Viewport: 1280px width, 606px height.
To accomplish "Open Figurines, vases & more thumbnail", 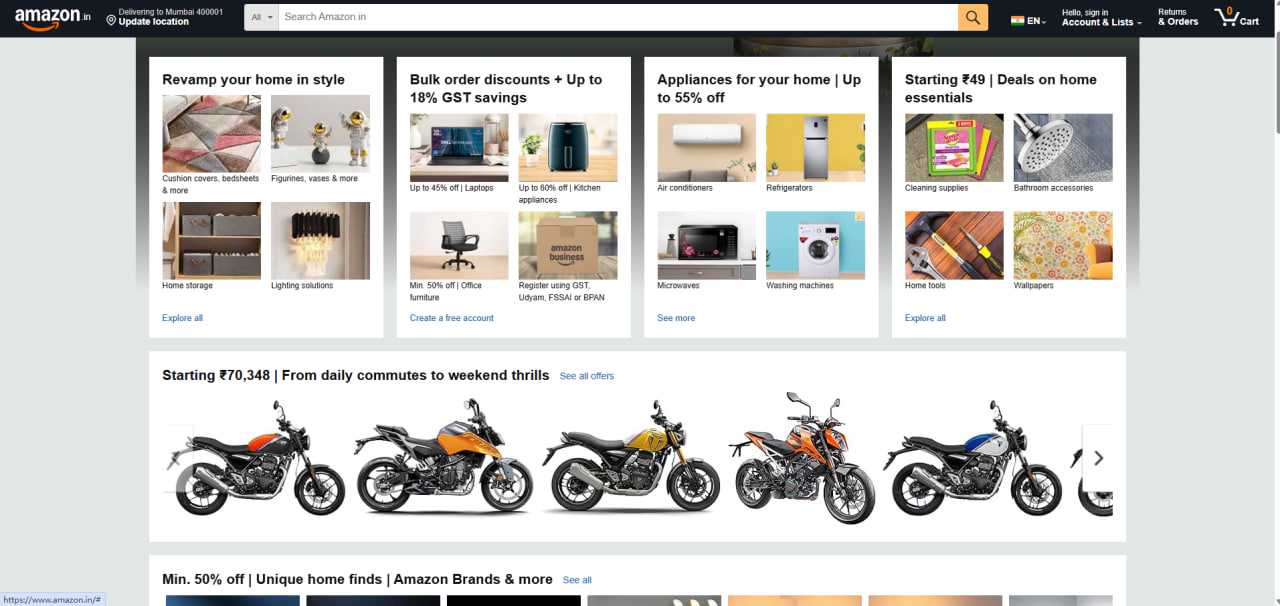I will click(320, 134).
